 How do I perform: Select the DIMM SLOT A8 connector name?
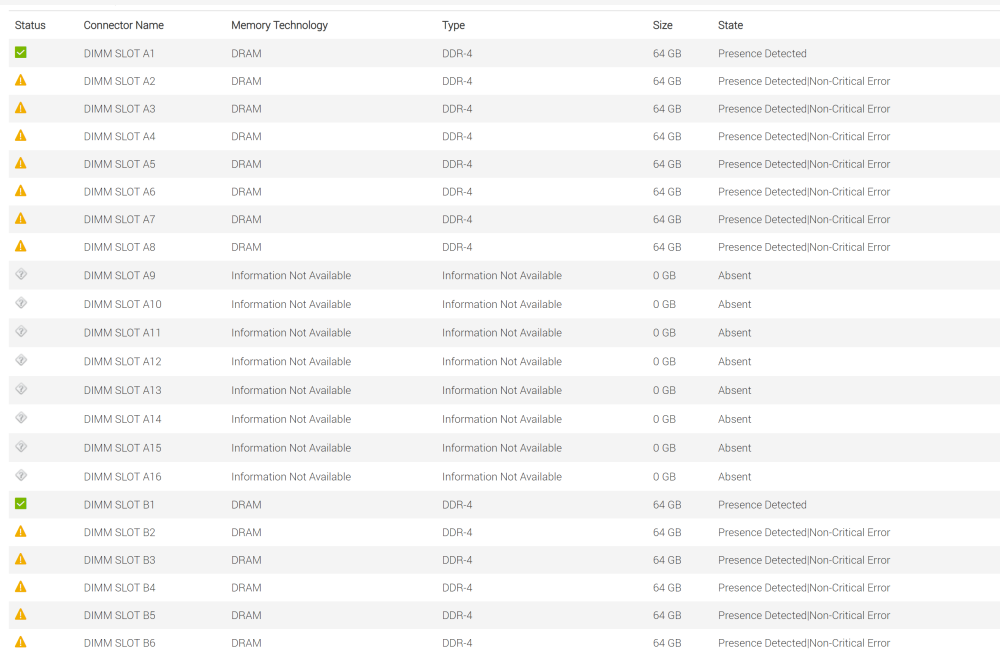[x=119, y=247]
